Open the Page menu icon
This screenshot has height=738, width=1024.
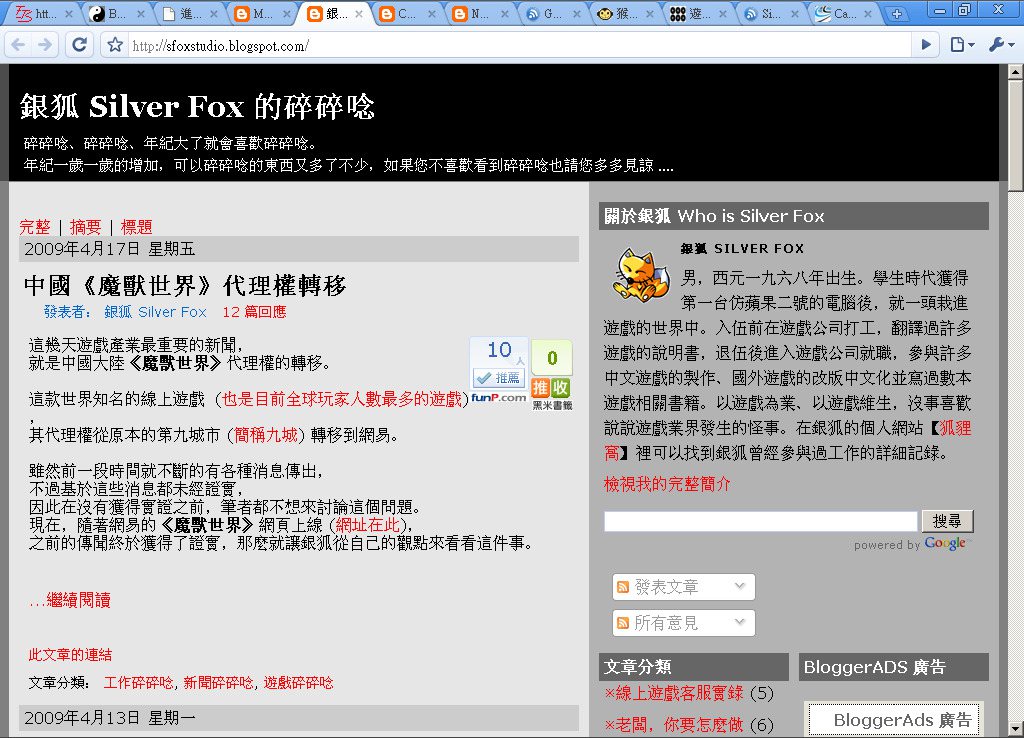click(x=961, y=44)
